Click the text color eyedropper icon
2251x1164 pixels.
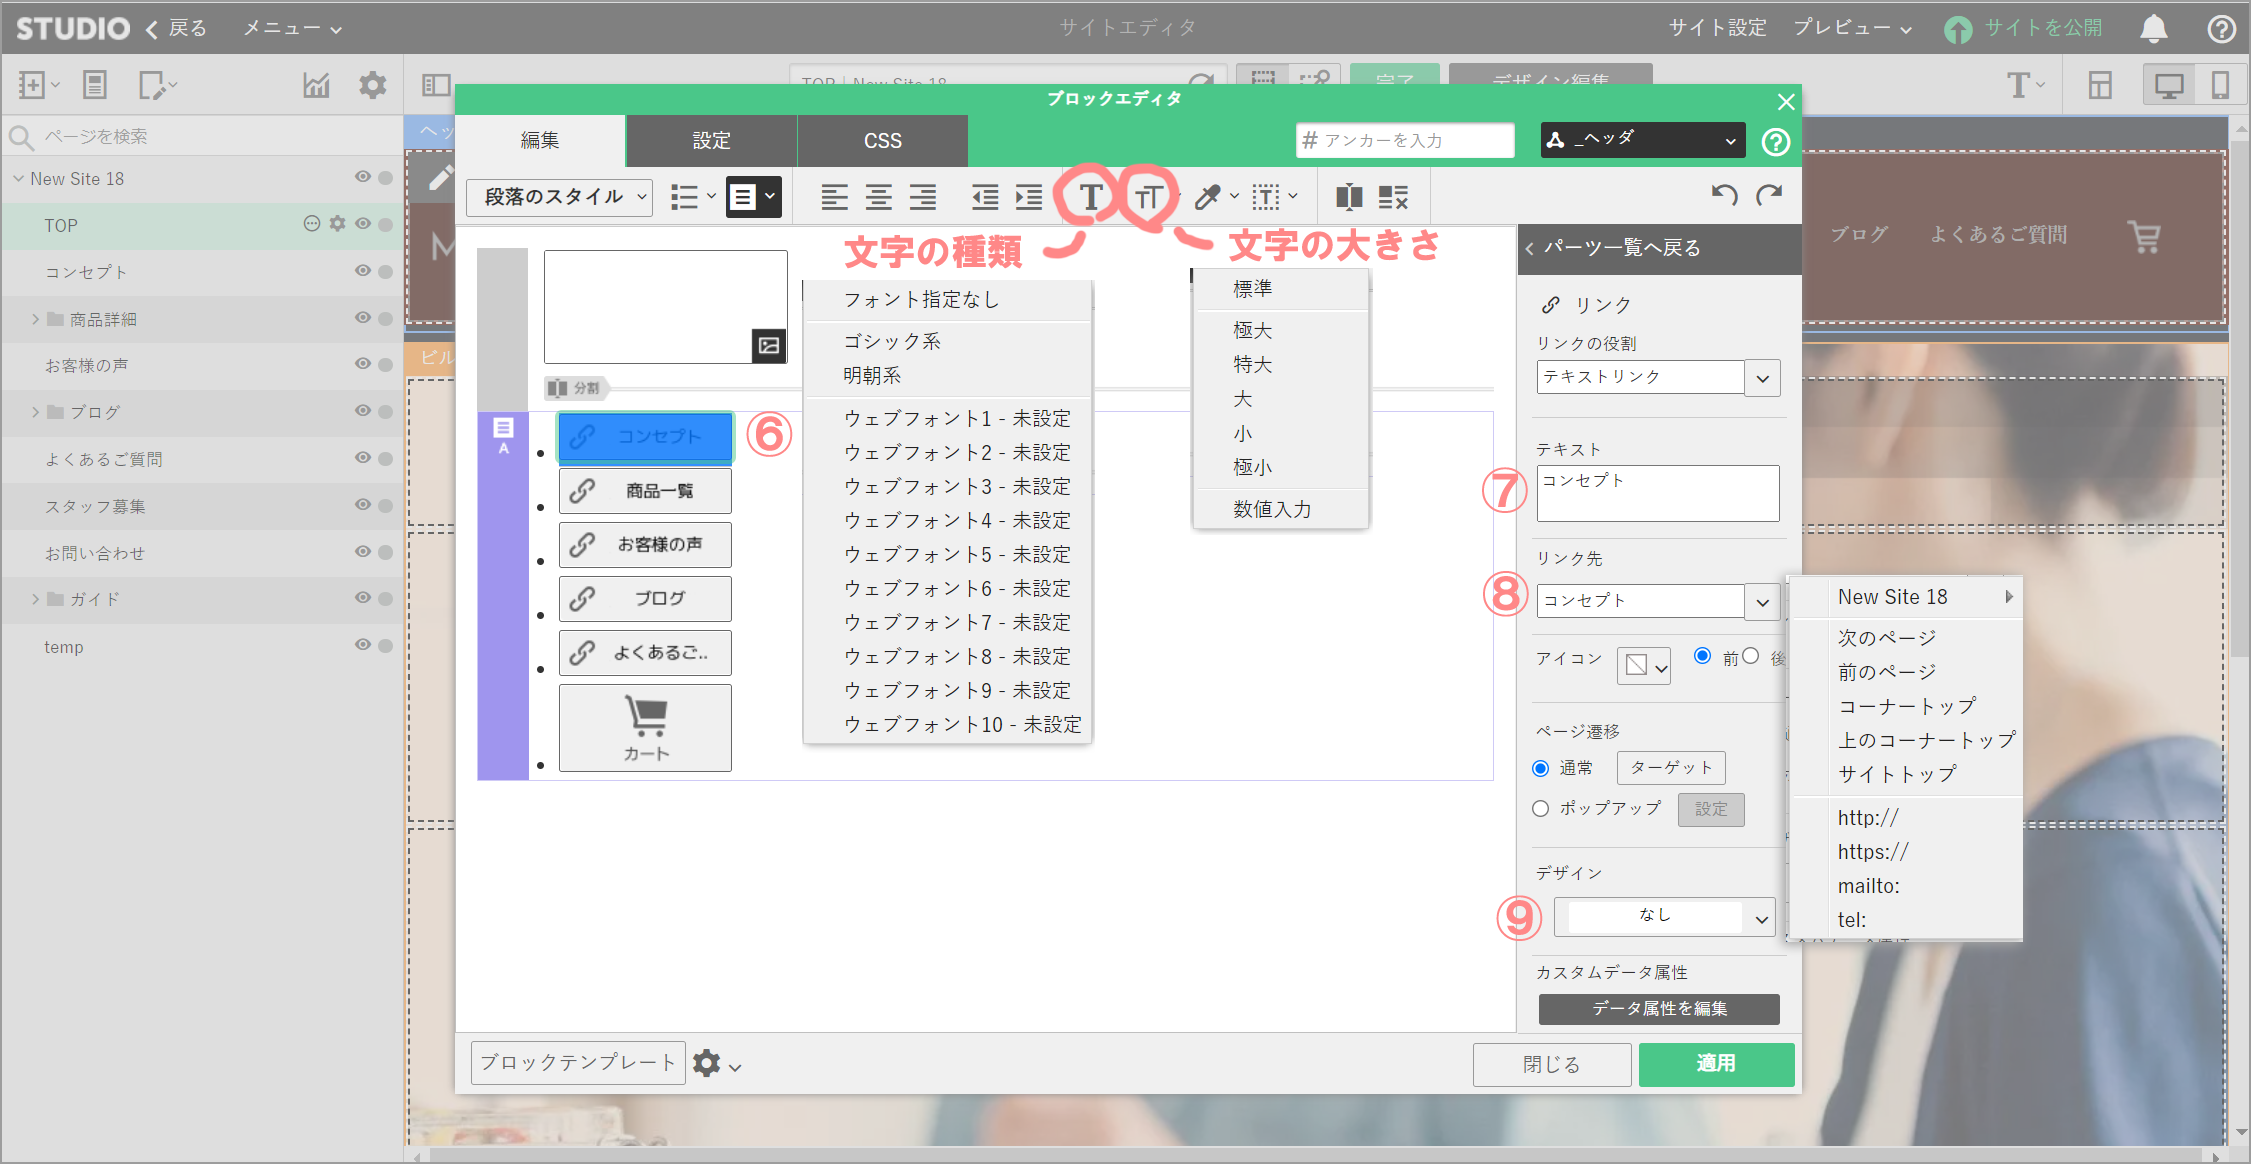click(x=1207, y=197)
